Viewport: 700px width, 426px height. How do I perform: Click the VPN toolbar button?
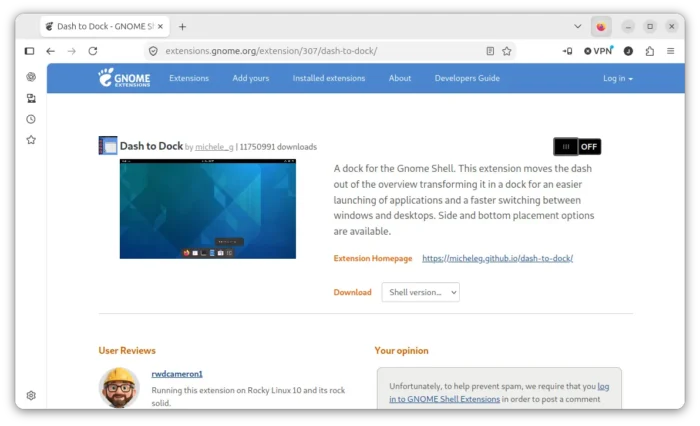[598, 51]
